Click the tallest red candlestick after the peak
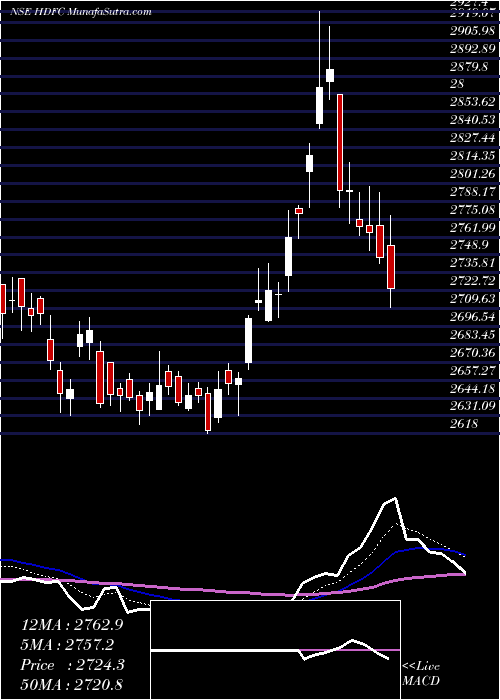 point(340,142)
